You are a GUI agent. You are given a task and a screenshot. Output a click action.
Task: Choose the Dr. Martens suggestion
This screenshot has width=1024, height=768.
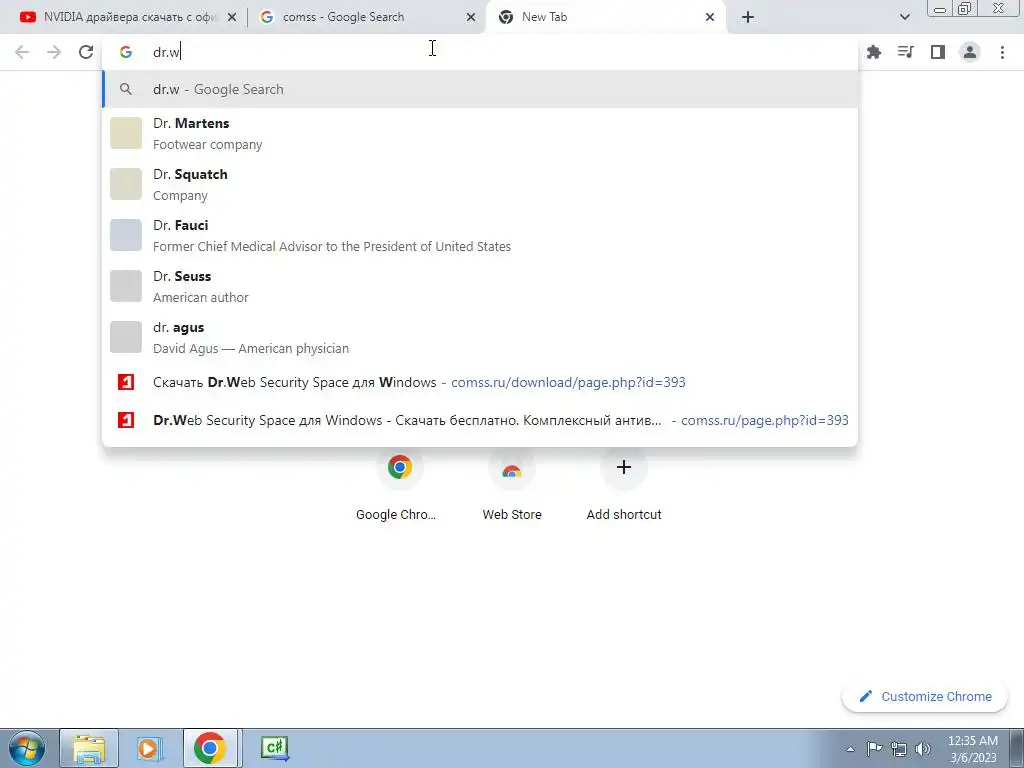[480, 133]
